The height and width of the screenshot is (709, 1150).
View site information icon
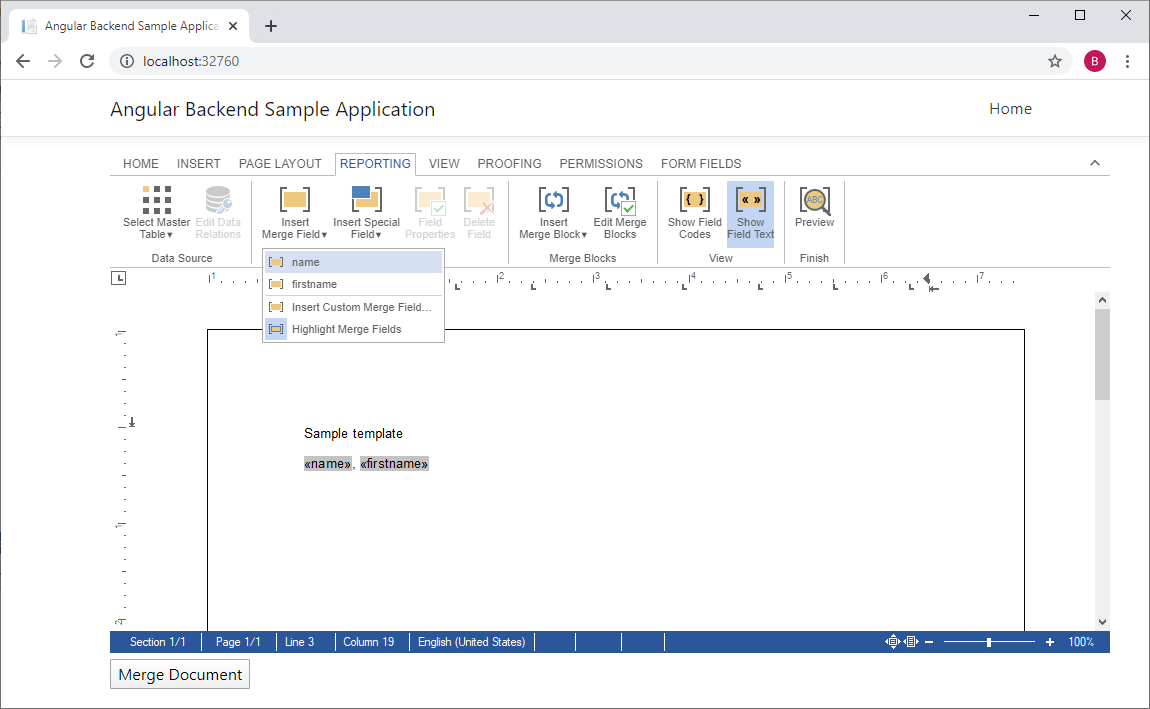127,61
